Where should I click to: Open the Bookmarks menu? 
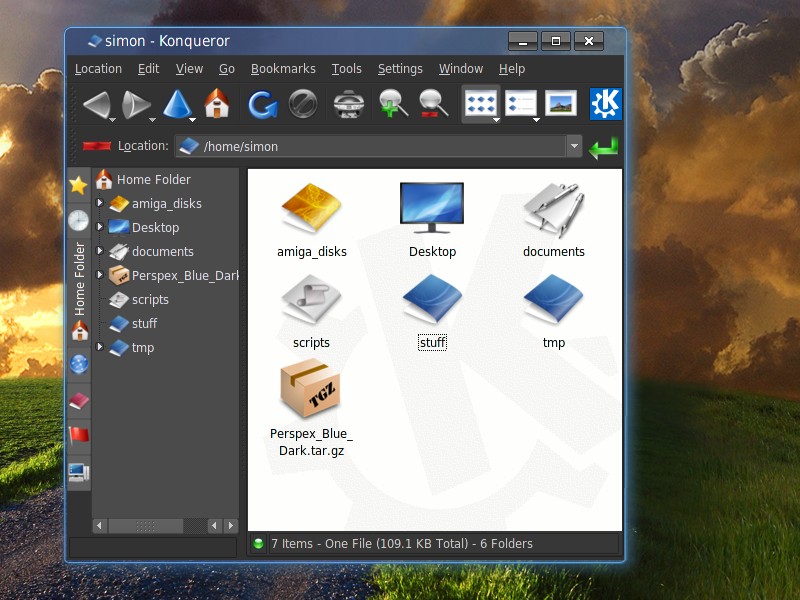pyautogui.click(x=283, y=69)
